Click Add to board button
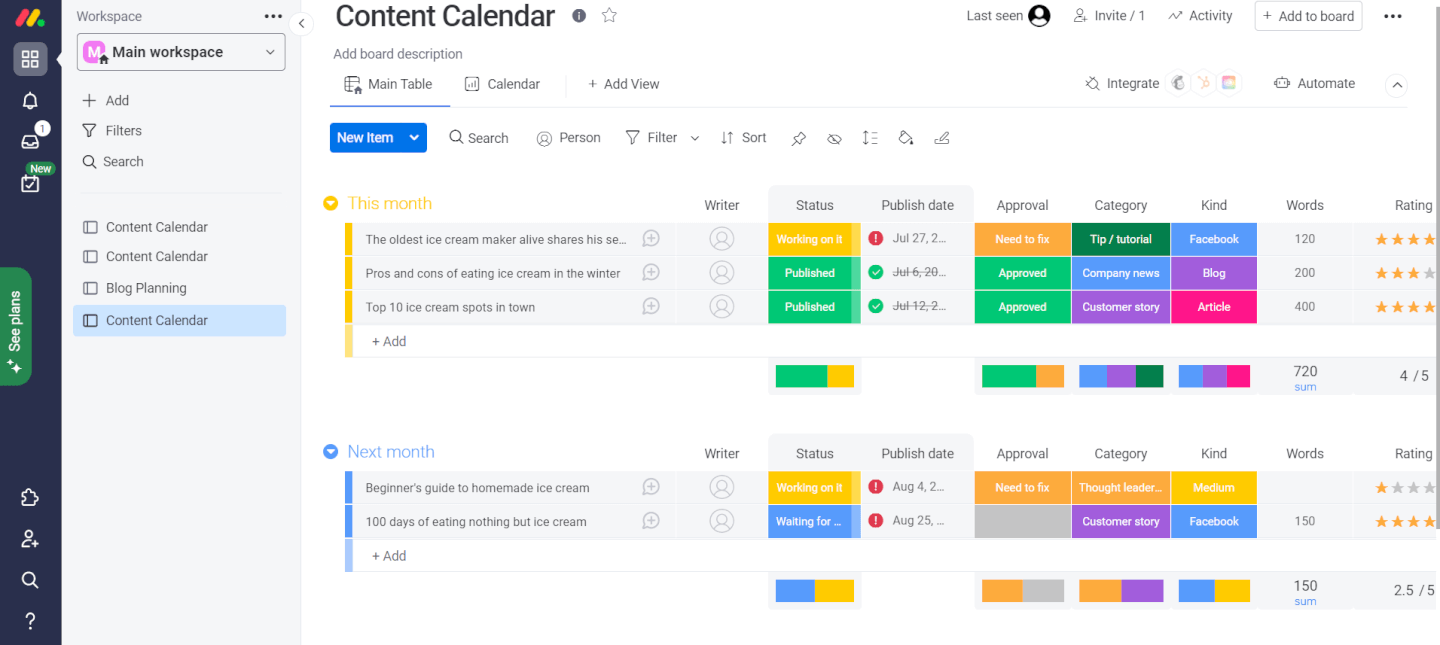The width and height of the screenshot is (1440, 645). (1308, 16)
